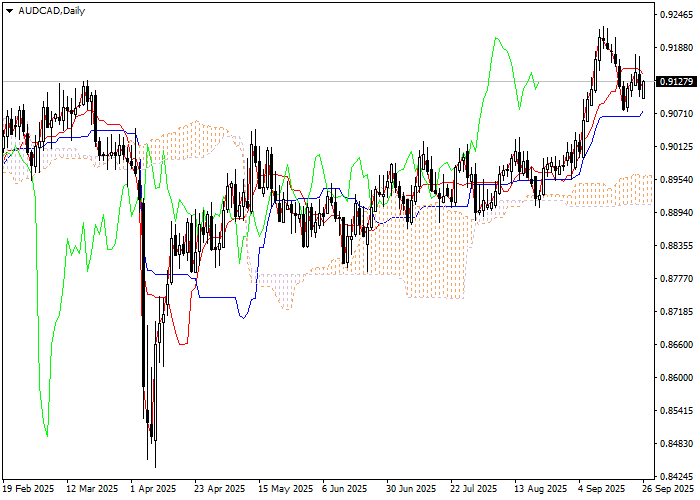This screenshot has width=700, height=500.
Task: Click the 0.85415 price axis label
Action: (x=676, y=411)
